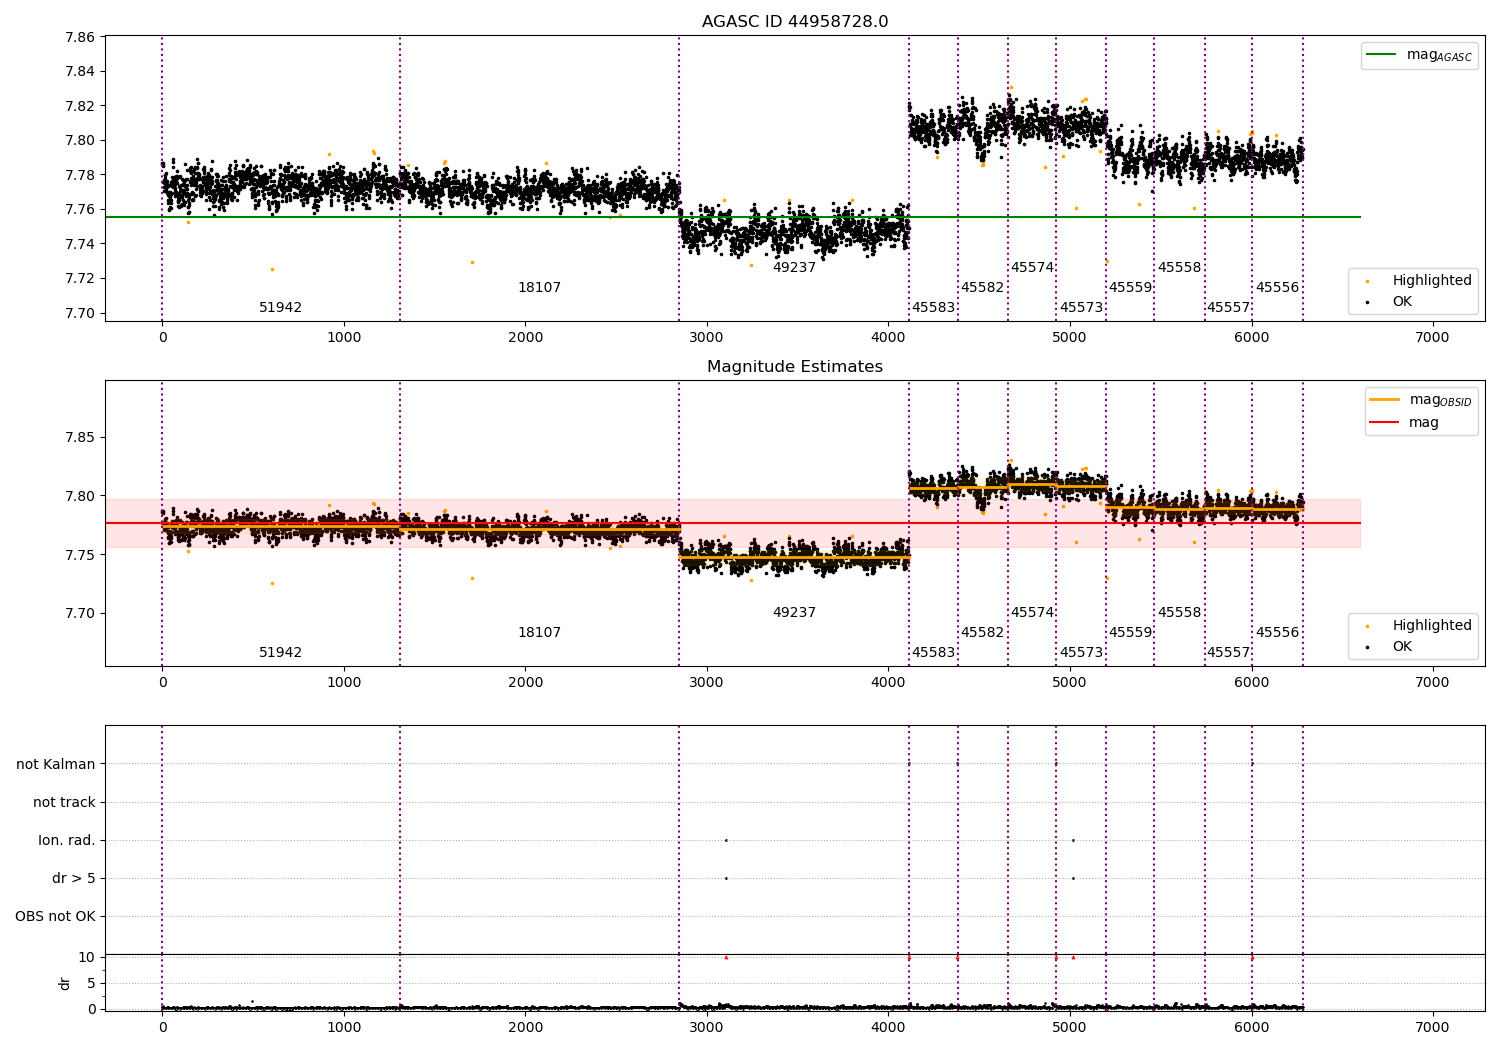Click obsid label 45583 in top plot
1500x1050 pixels.
click(x=933, y=308)
